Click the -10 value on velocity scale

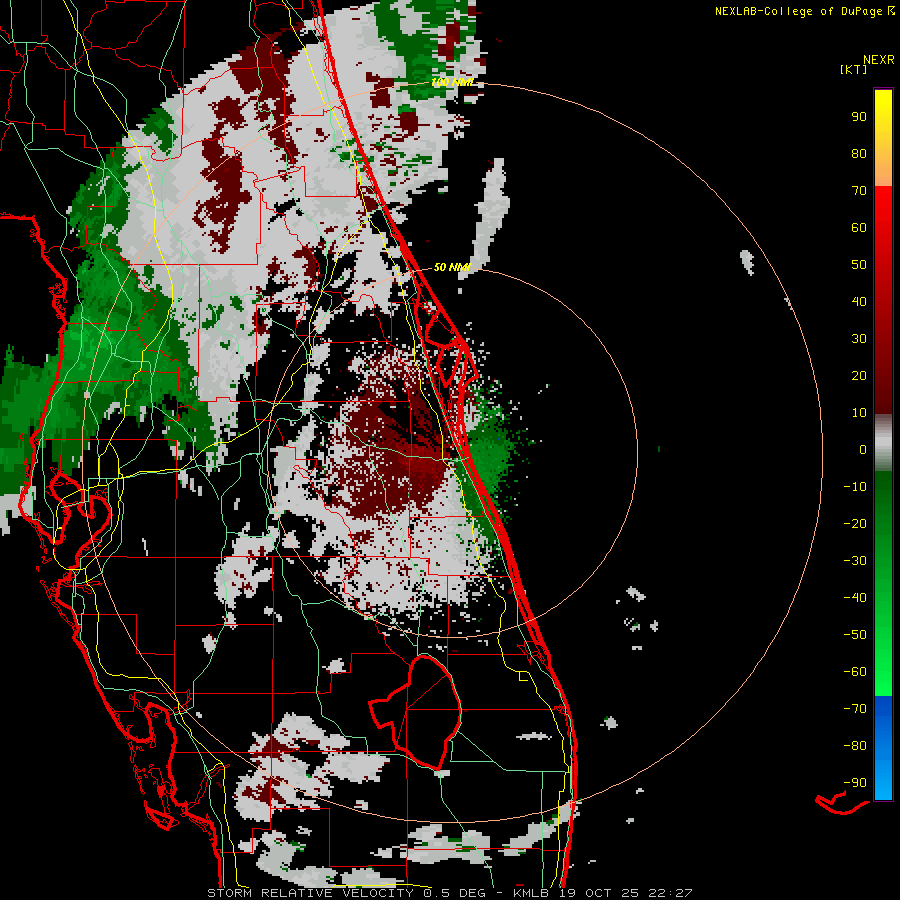855,487
